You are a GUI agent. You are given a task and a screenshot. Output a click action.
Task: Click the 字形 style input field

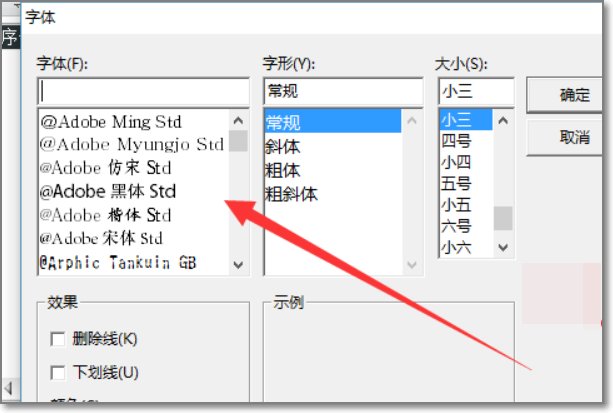(x=343, y=91)
